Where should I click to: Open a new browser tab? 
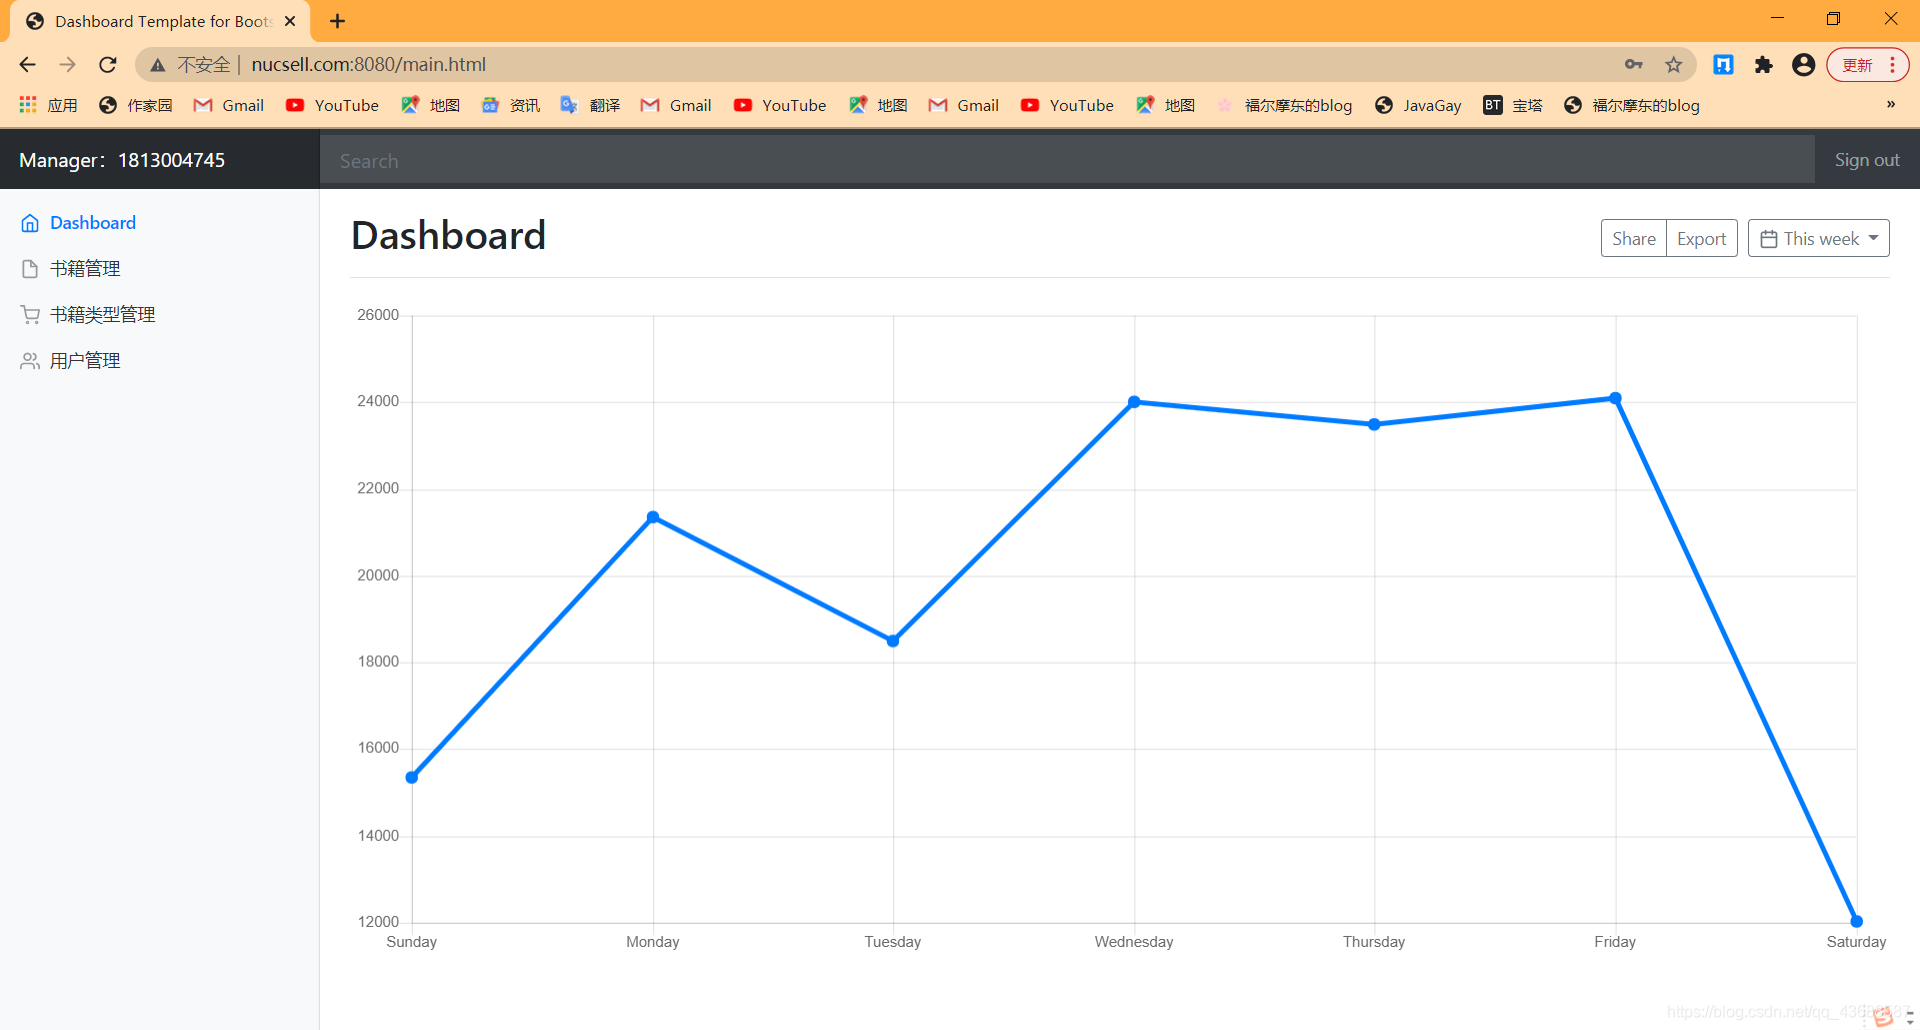337,21
